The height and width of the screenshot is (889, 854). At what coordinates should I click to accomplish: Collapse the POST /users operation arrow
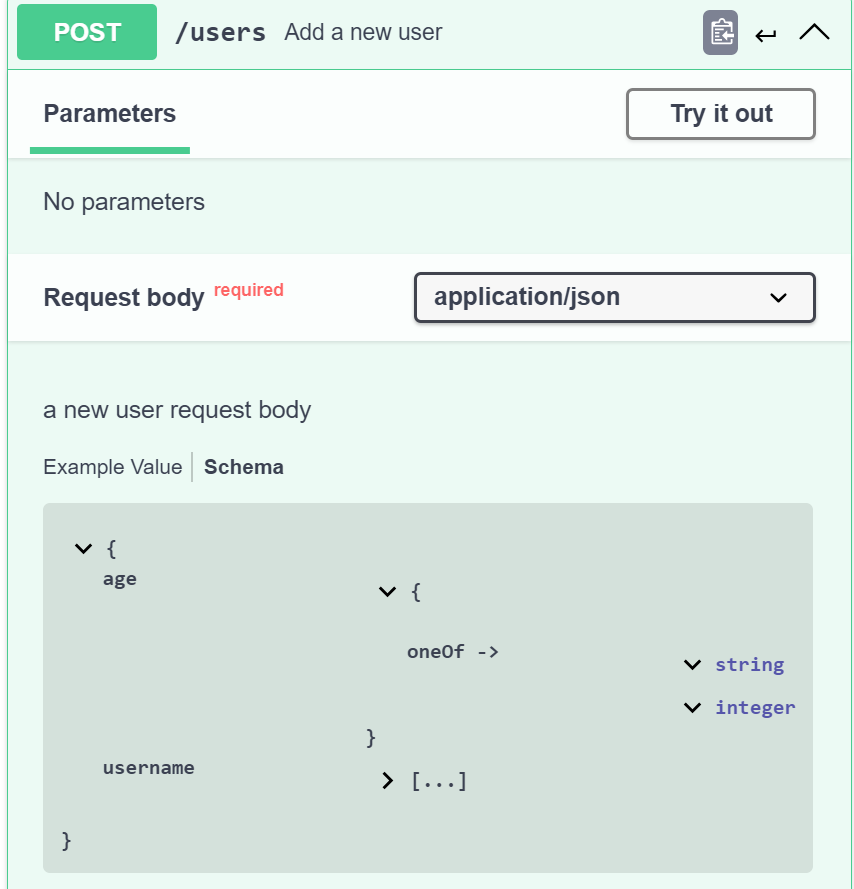click(x=814, y=32)
